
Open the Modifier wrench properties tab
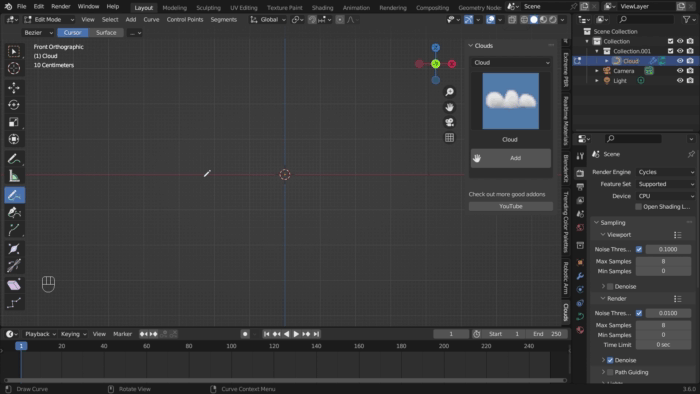point(580,276)
